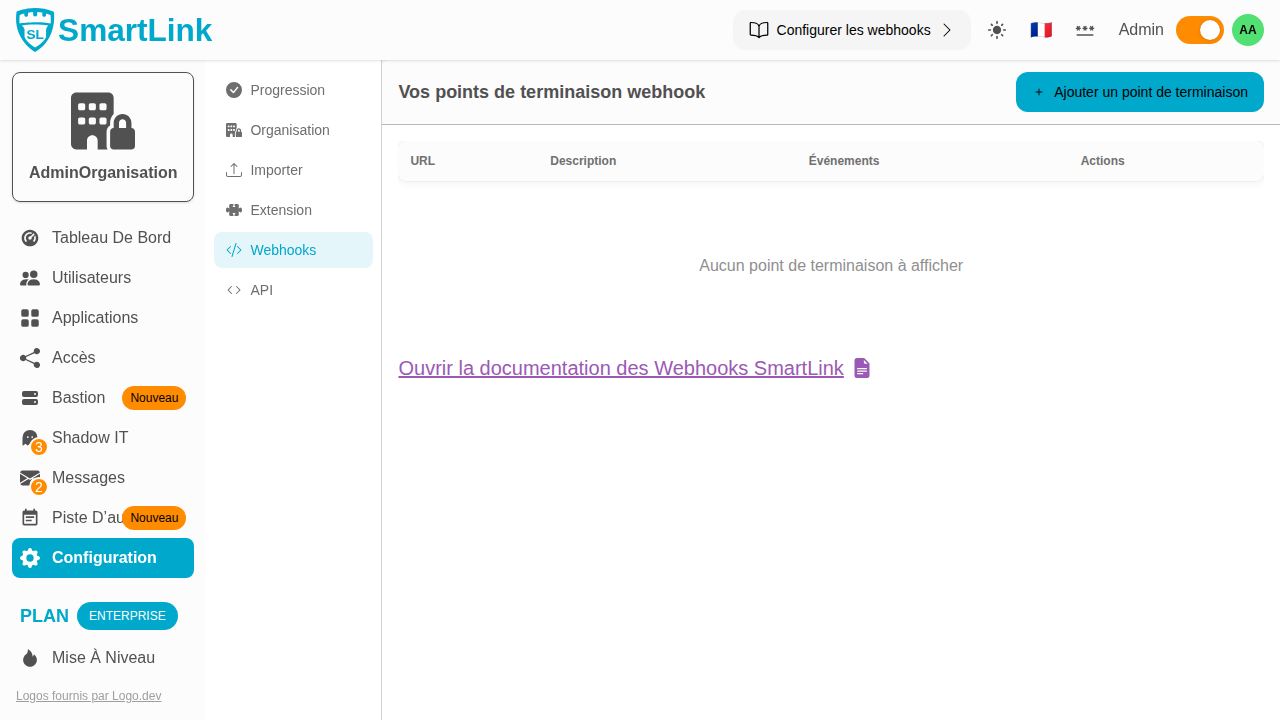Open Messages with the notification badge
Viewport: 1280px width, 720px height.
(29, 477)
